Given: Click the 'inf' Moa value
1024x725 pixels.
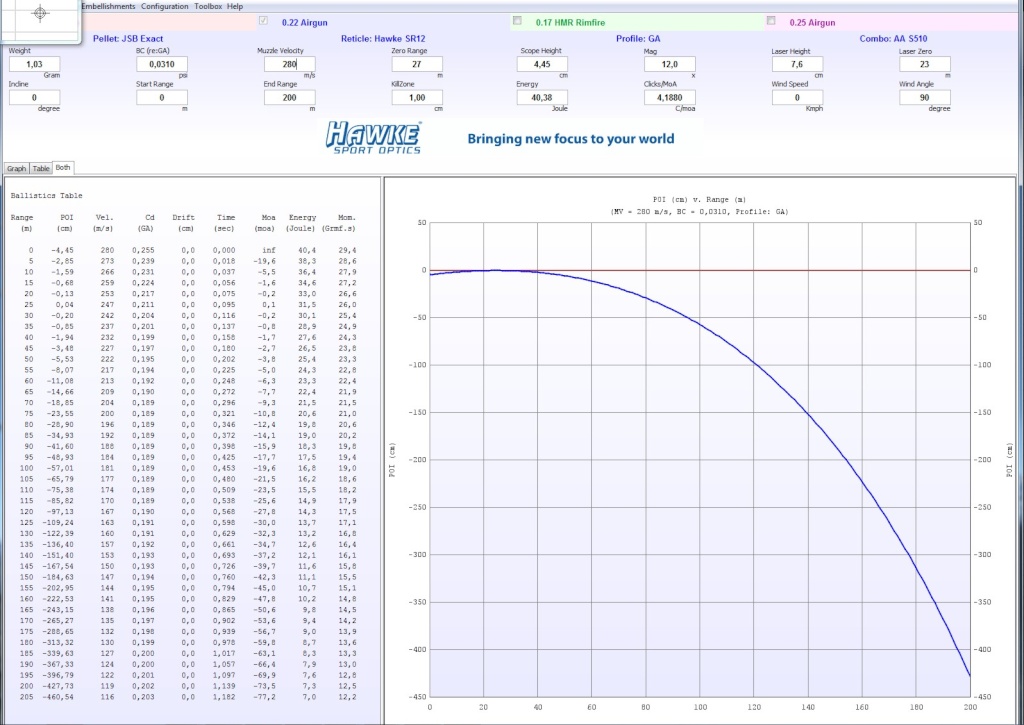Looking at the screenshot, I should 268,250.
